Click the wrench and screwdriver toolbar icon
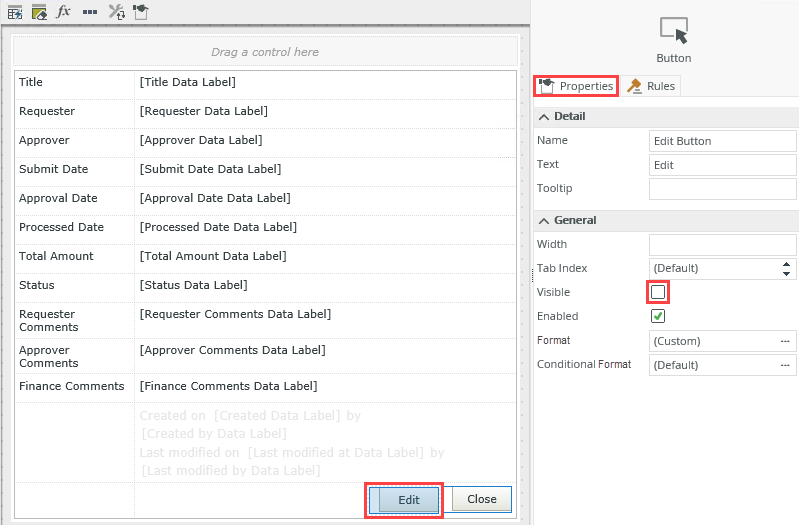The image size is (799, 525). 116,12
